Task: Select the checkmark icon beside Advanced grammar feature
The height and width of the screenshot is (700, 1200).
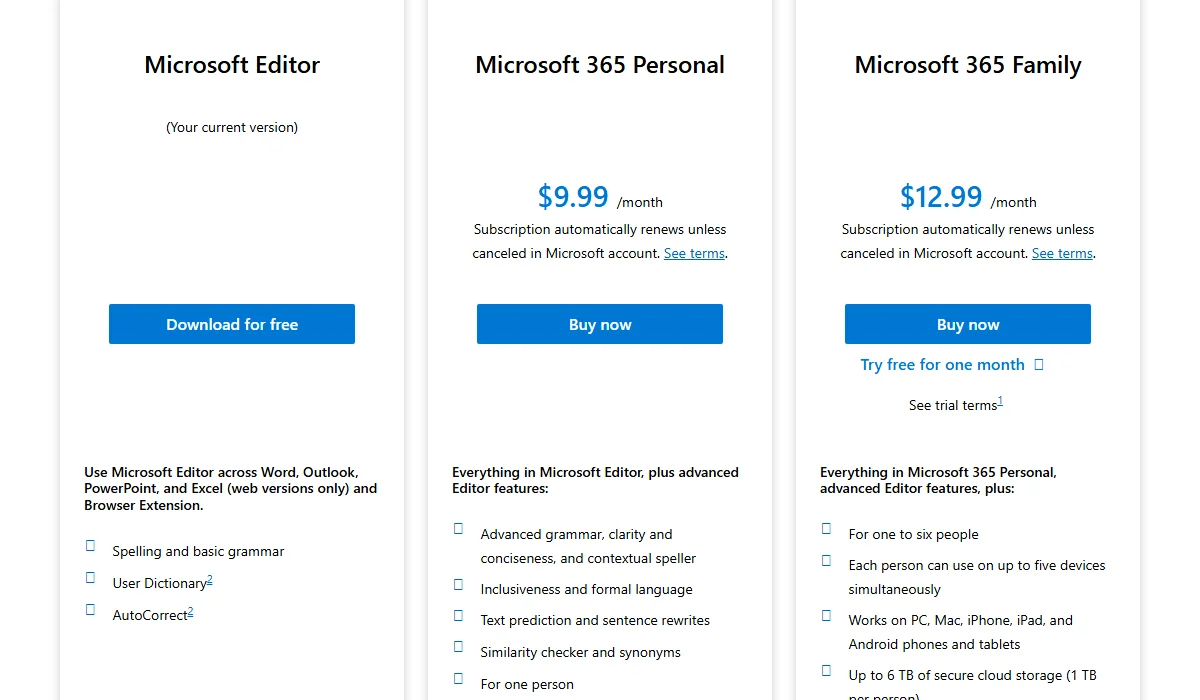Action: [458, 527]
